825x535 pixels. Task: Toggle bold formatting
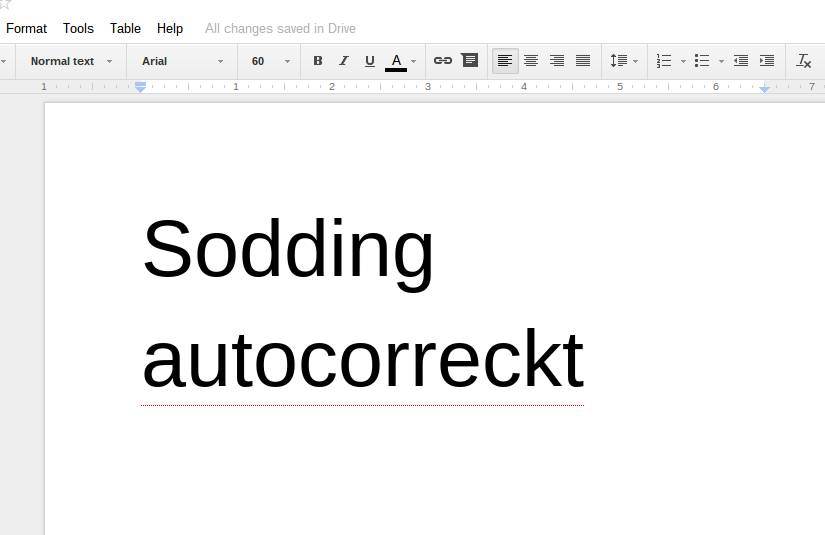pyautogui.click(x=318, y=61)
